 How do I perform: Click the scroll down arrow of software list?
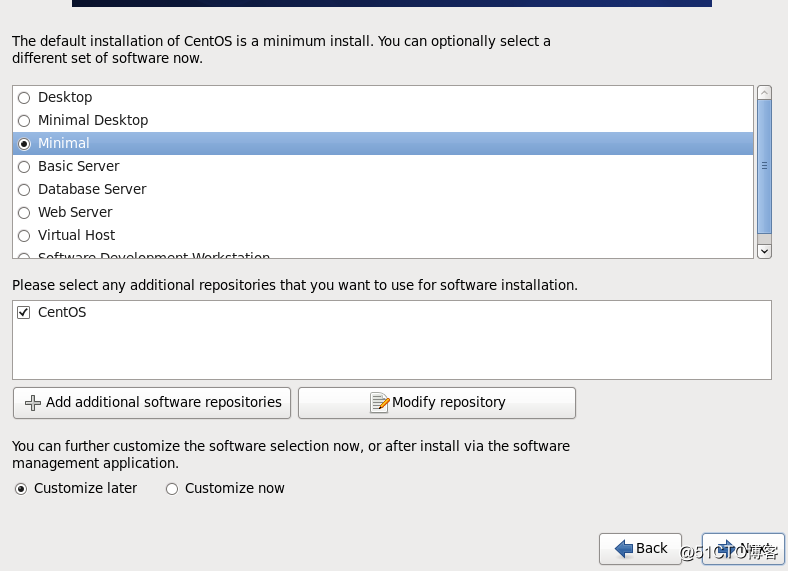click(764, 251)
